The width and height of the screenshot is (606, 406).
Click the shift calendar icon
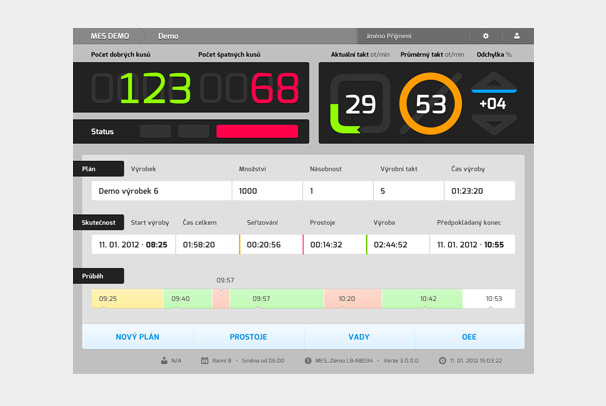click(x=205, y=360)
